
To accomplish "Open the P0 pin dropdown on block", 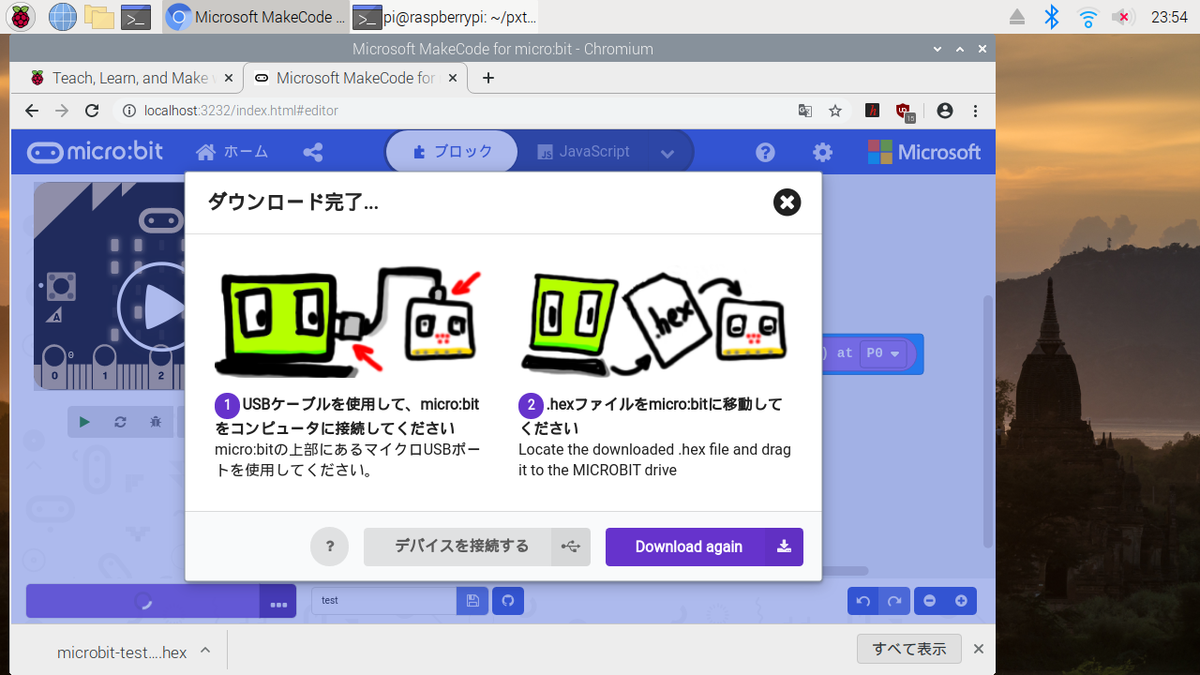I will (x=883, y=354).
